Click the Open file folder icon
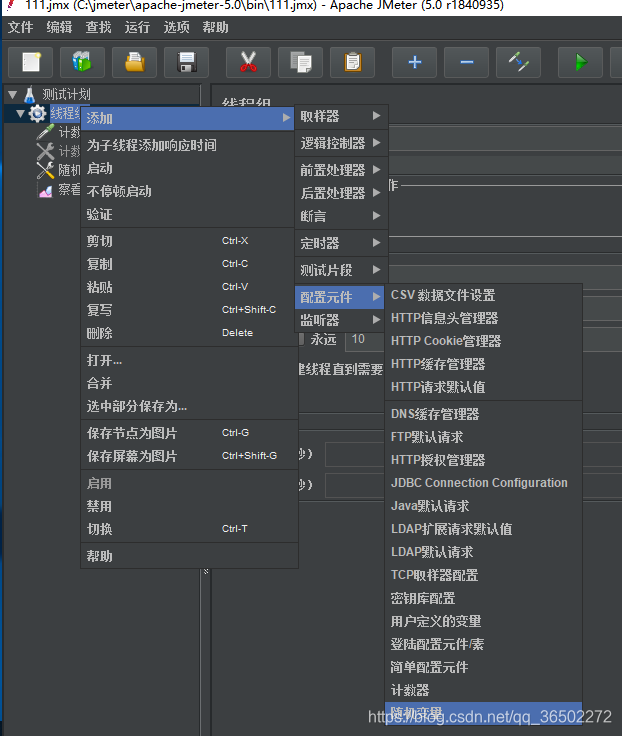The width and height of the screenshot is (622, 736). (134, 62)
